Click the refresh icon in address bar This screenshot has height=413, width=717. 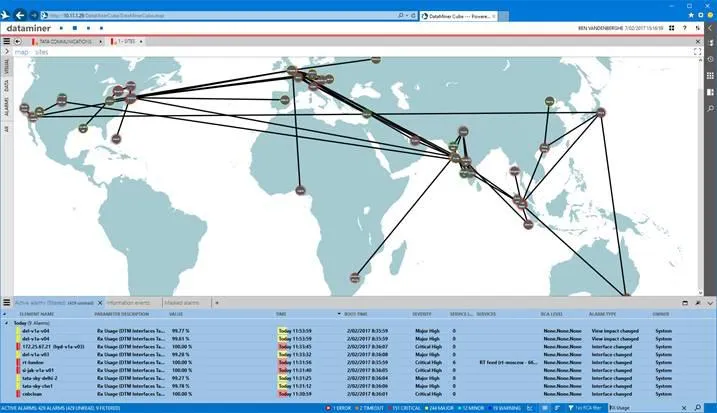(413, 16)
